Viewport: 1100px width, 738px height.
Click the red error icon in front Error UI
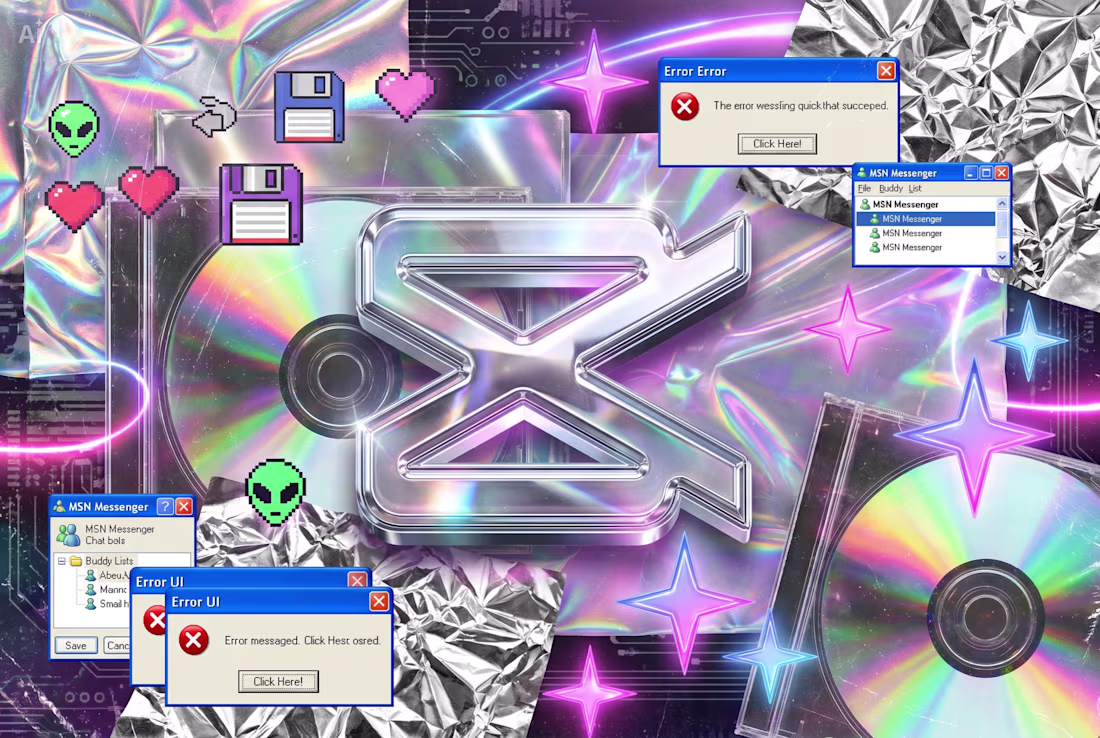(194, 640)
